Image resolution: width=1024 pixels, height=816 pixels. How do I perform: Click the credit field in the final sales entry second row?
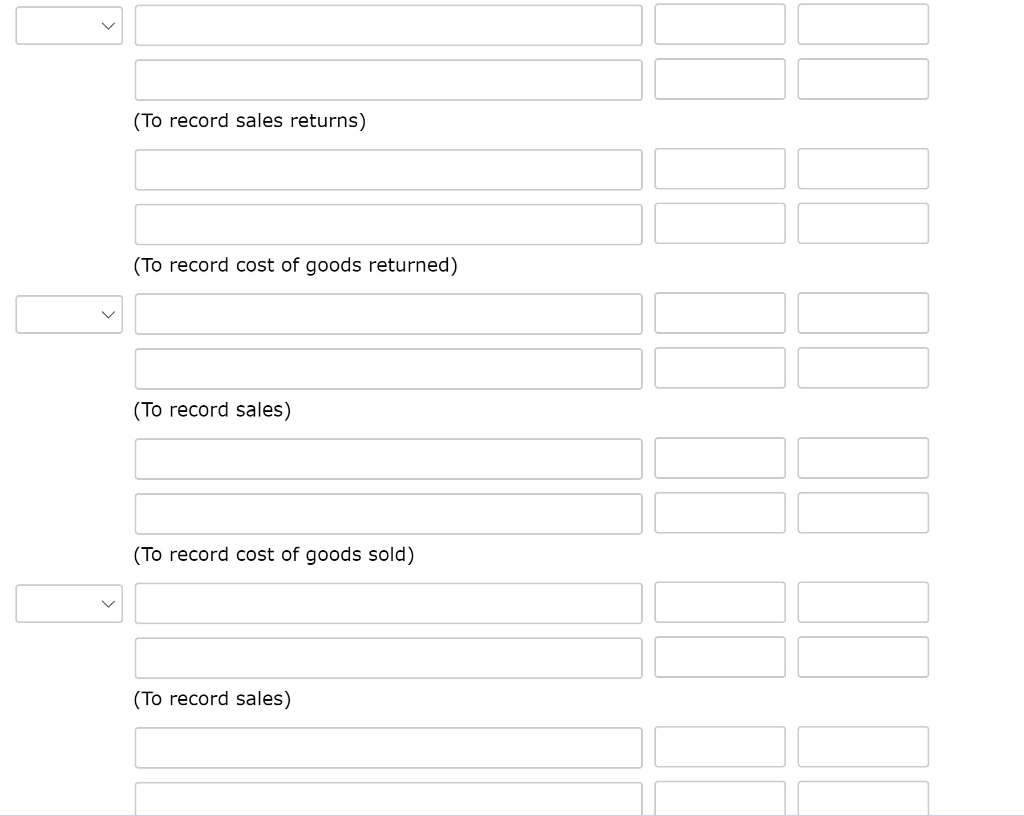pyautogui.click(x=863, y=657)
